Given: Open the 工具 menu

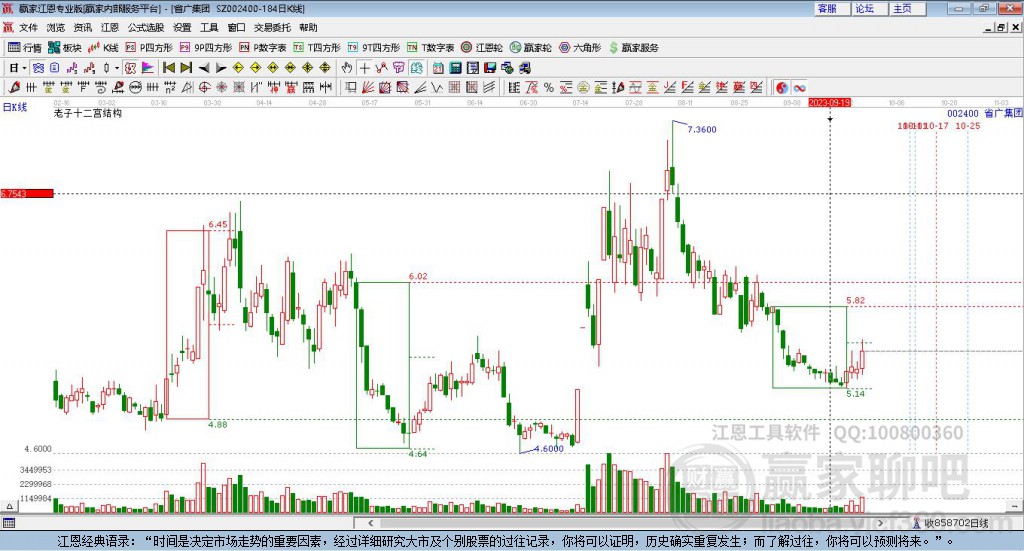Looking at the screenshot, I should click(209, 27).
